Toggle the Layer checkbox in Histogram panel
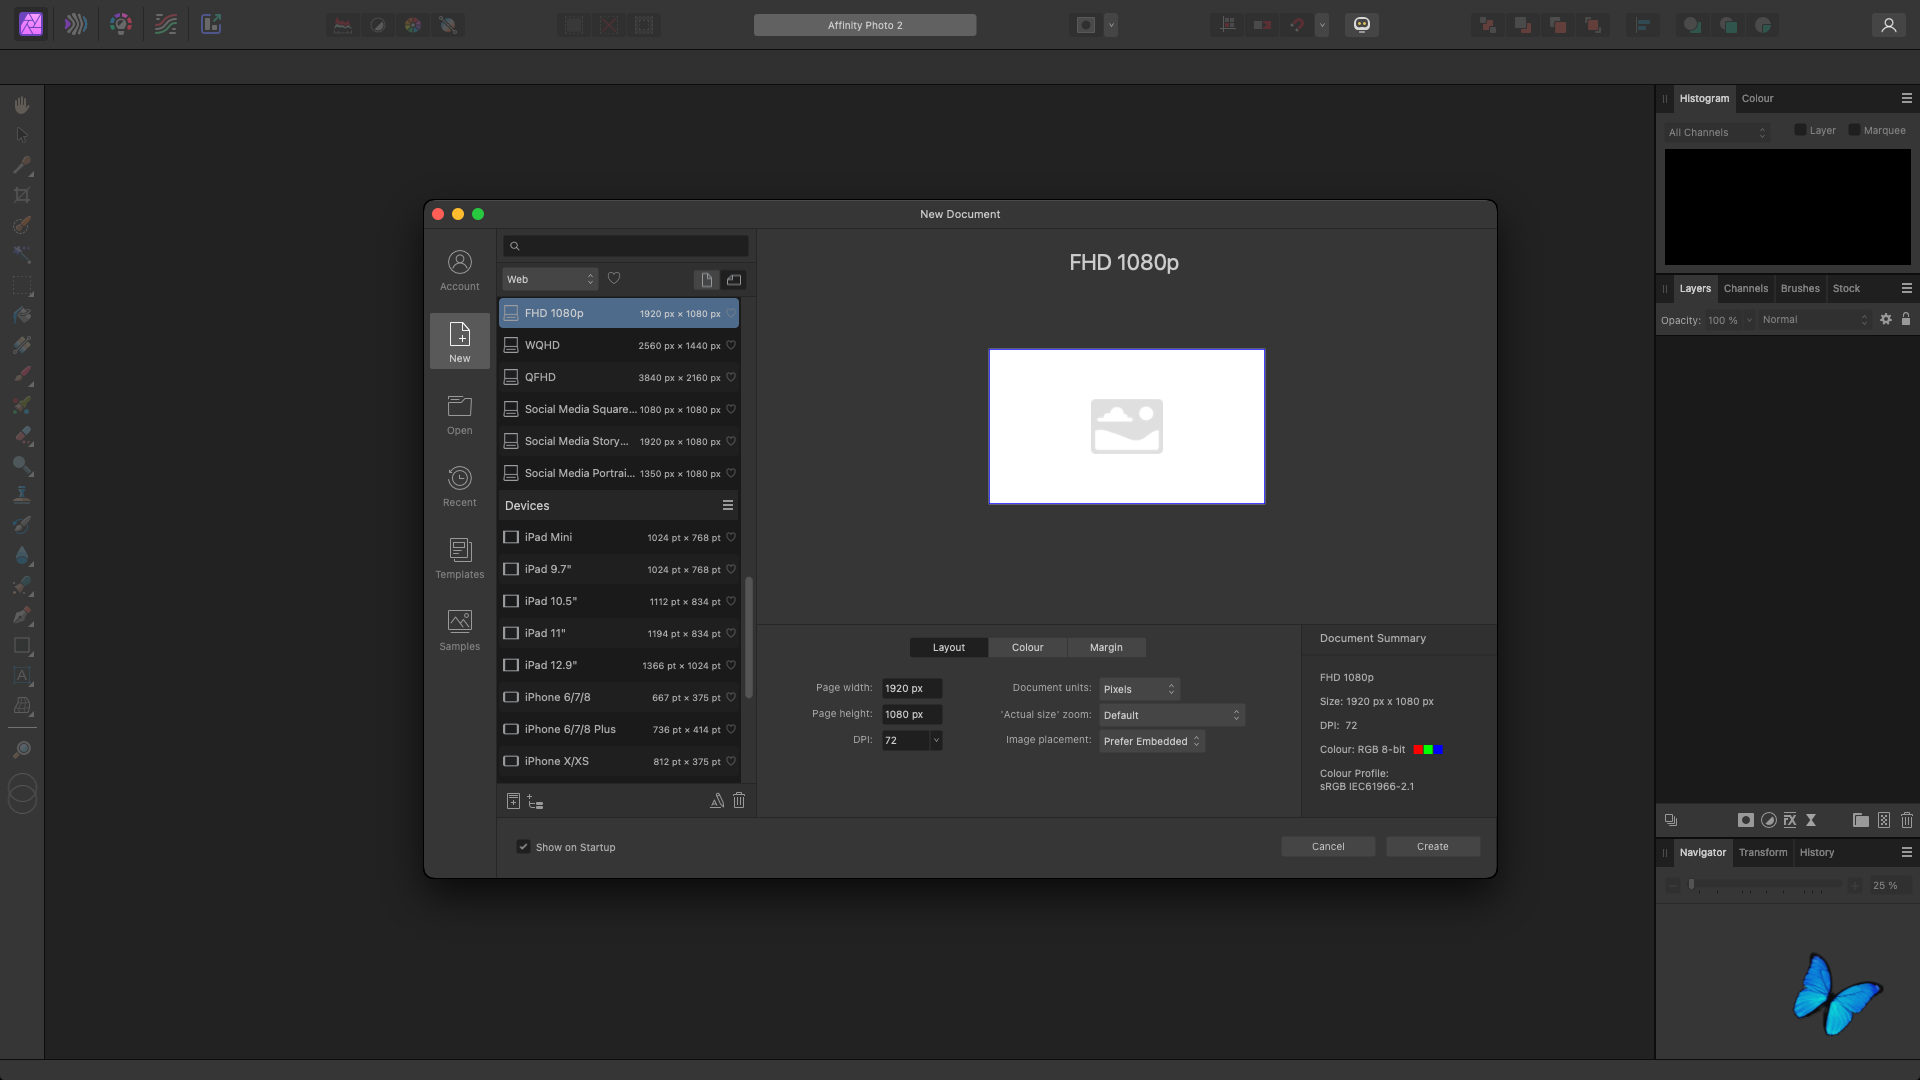Image resolution: width=1920 pixels, height=1080 pixels. (1800, 130)
